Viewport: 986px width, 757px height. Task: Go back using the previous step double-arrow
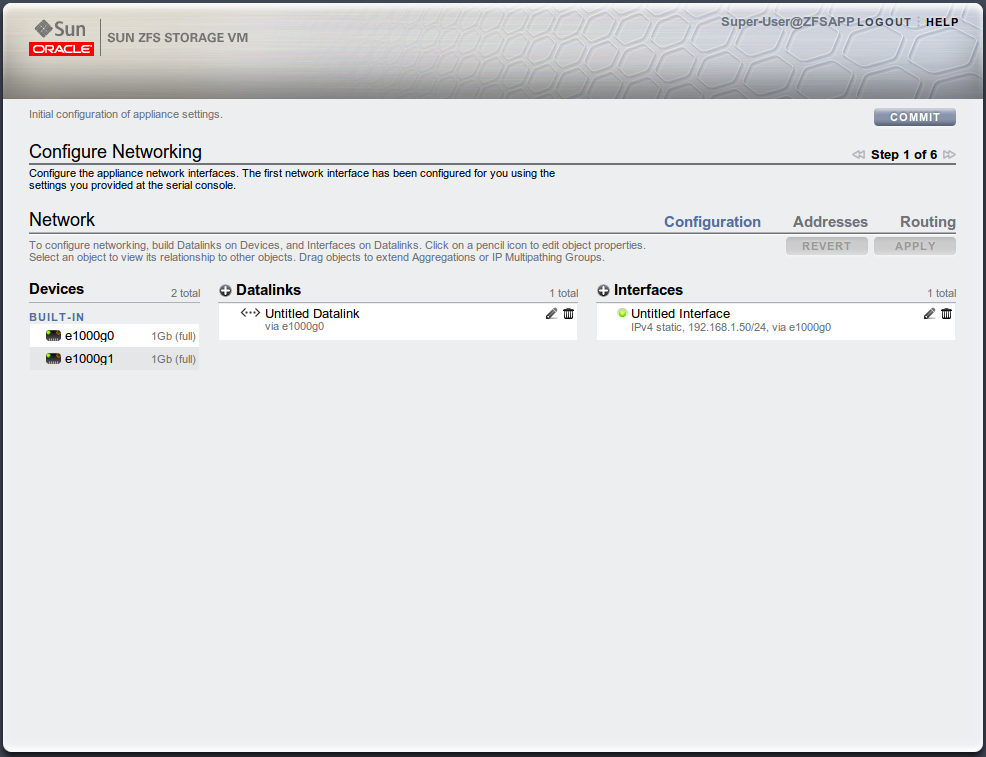tap(858, 154)
